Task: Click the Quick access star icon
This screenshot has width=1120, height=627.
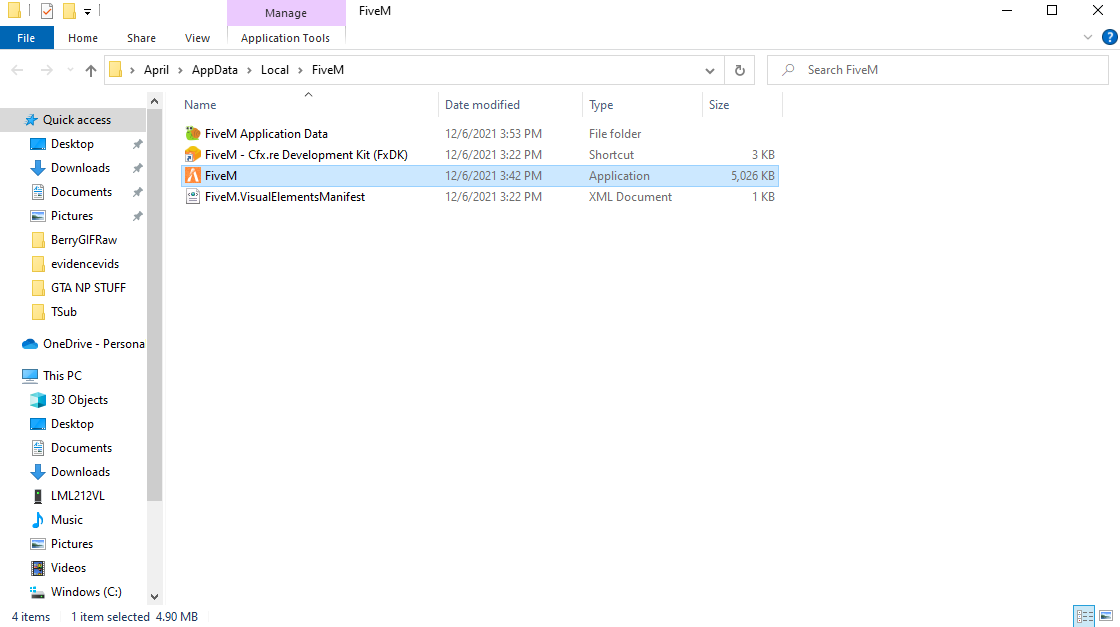Action: pyautogui.click(x=31, y=120)
